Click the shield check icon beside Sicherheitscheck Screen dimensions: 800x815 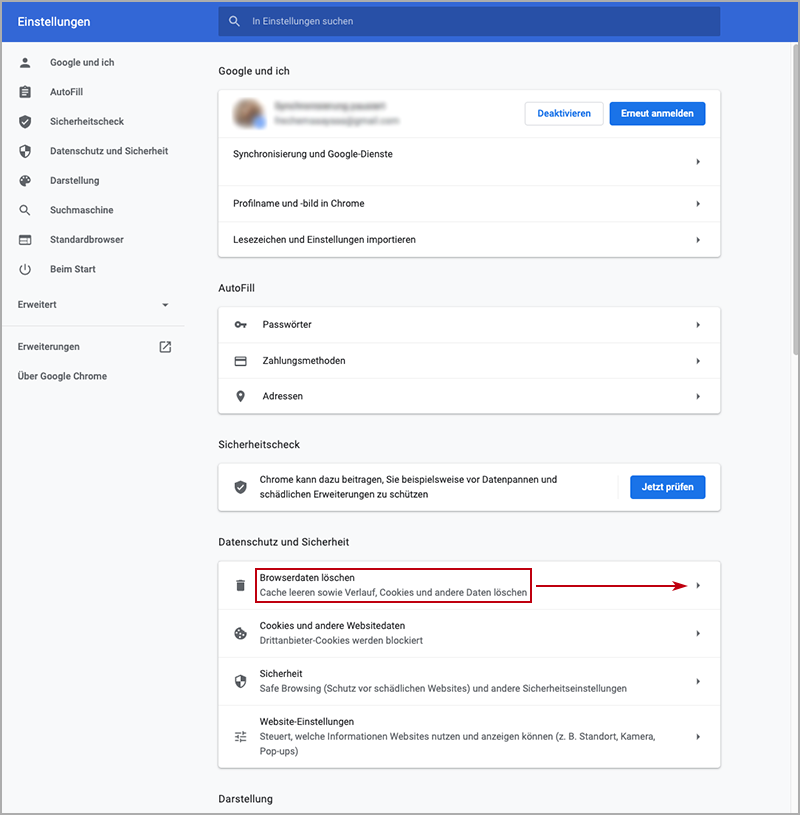25,122
